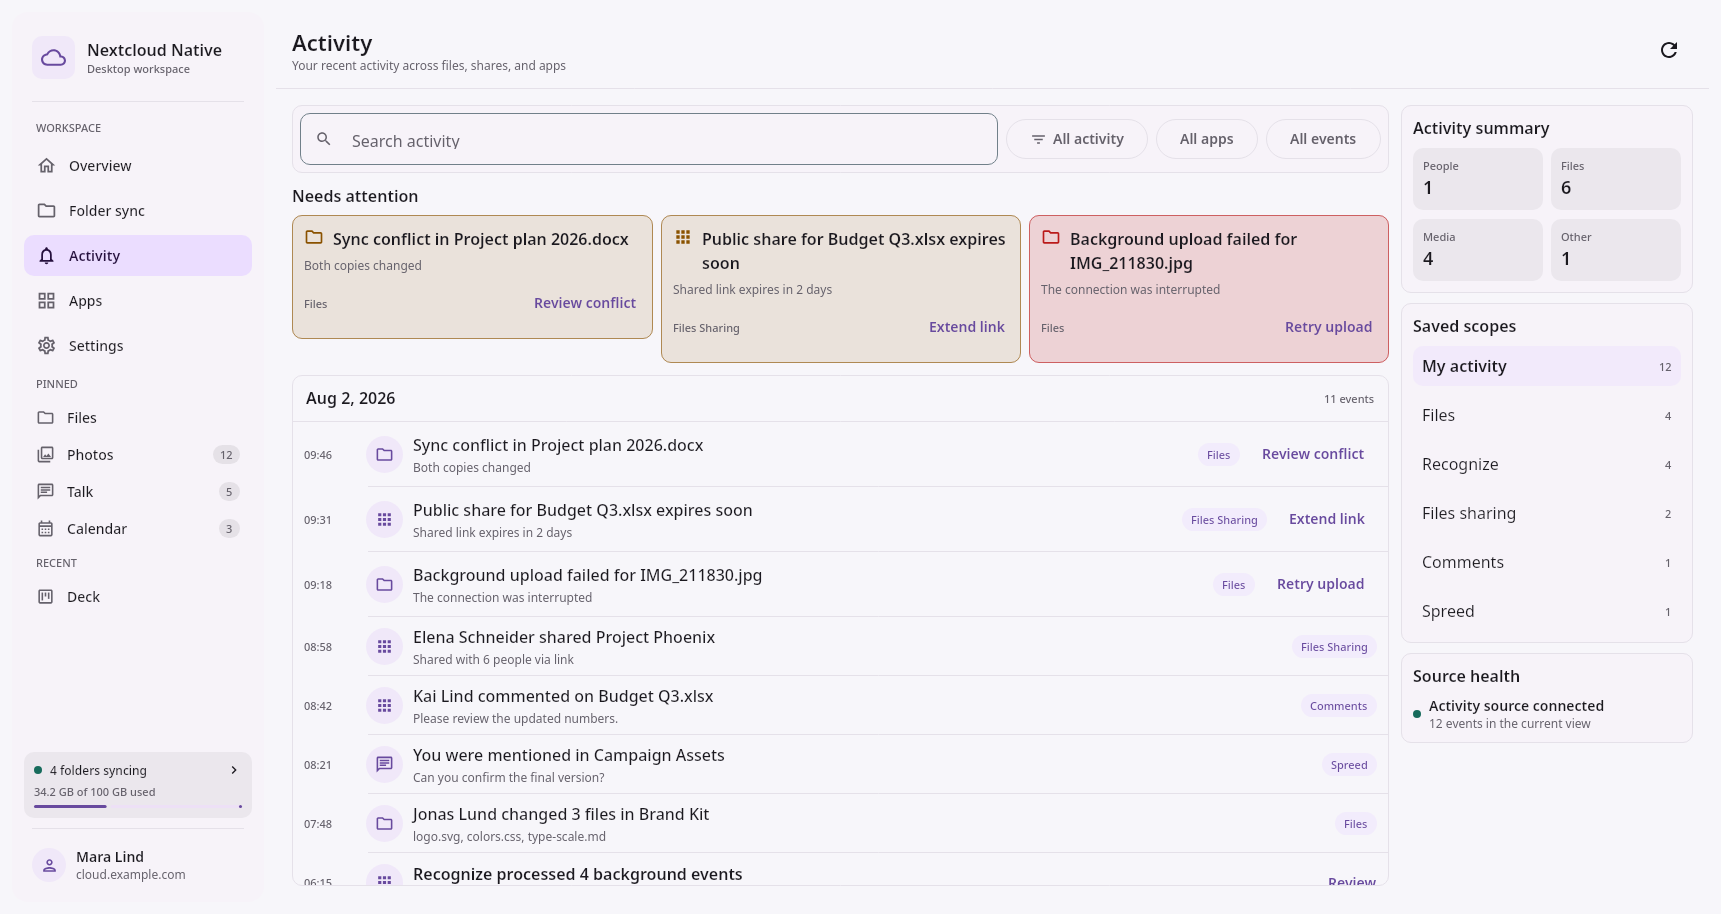Click the 09:31 Public share row grid icon

pos(384,520)
